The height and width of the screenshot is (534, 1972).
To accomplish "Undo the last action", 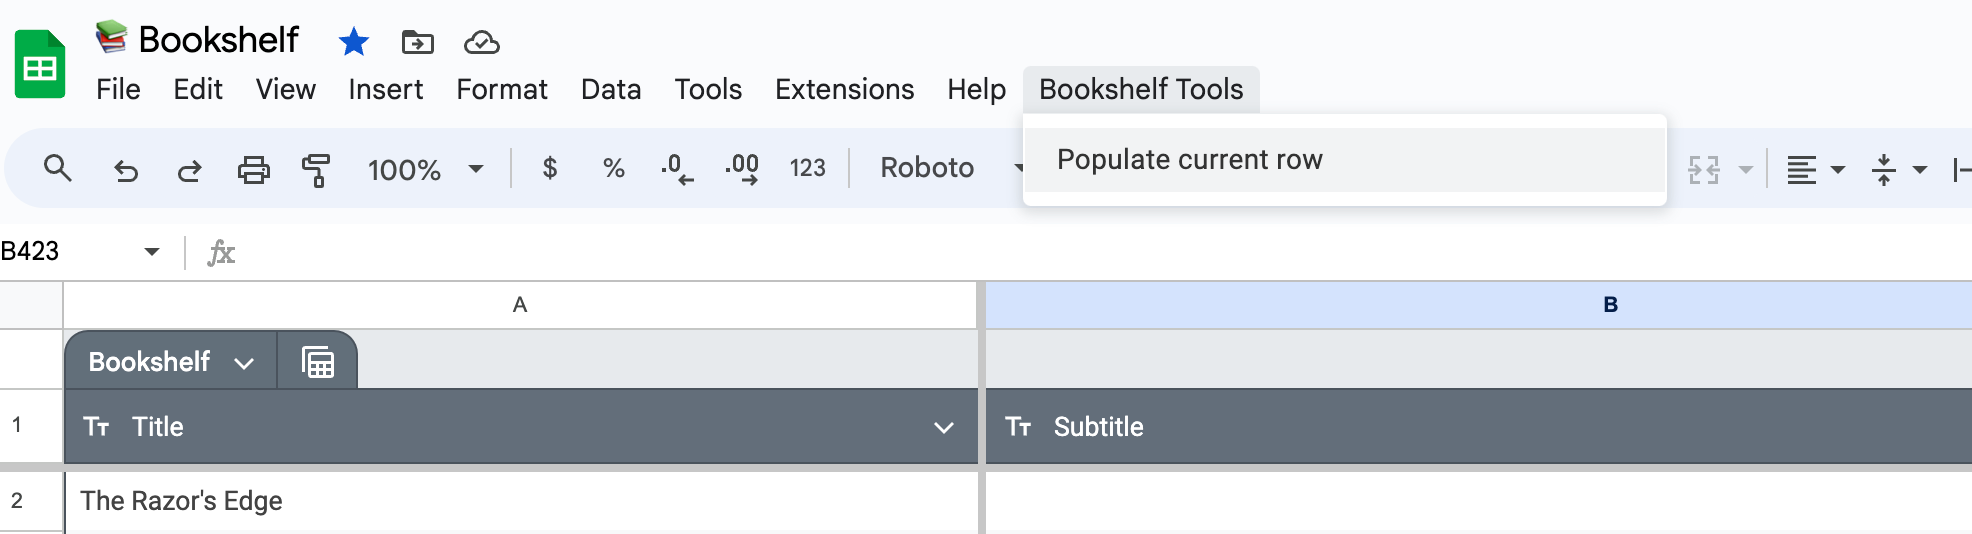I will point(125,170).
